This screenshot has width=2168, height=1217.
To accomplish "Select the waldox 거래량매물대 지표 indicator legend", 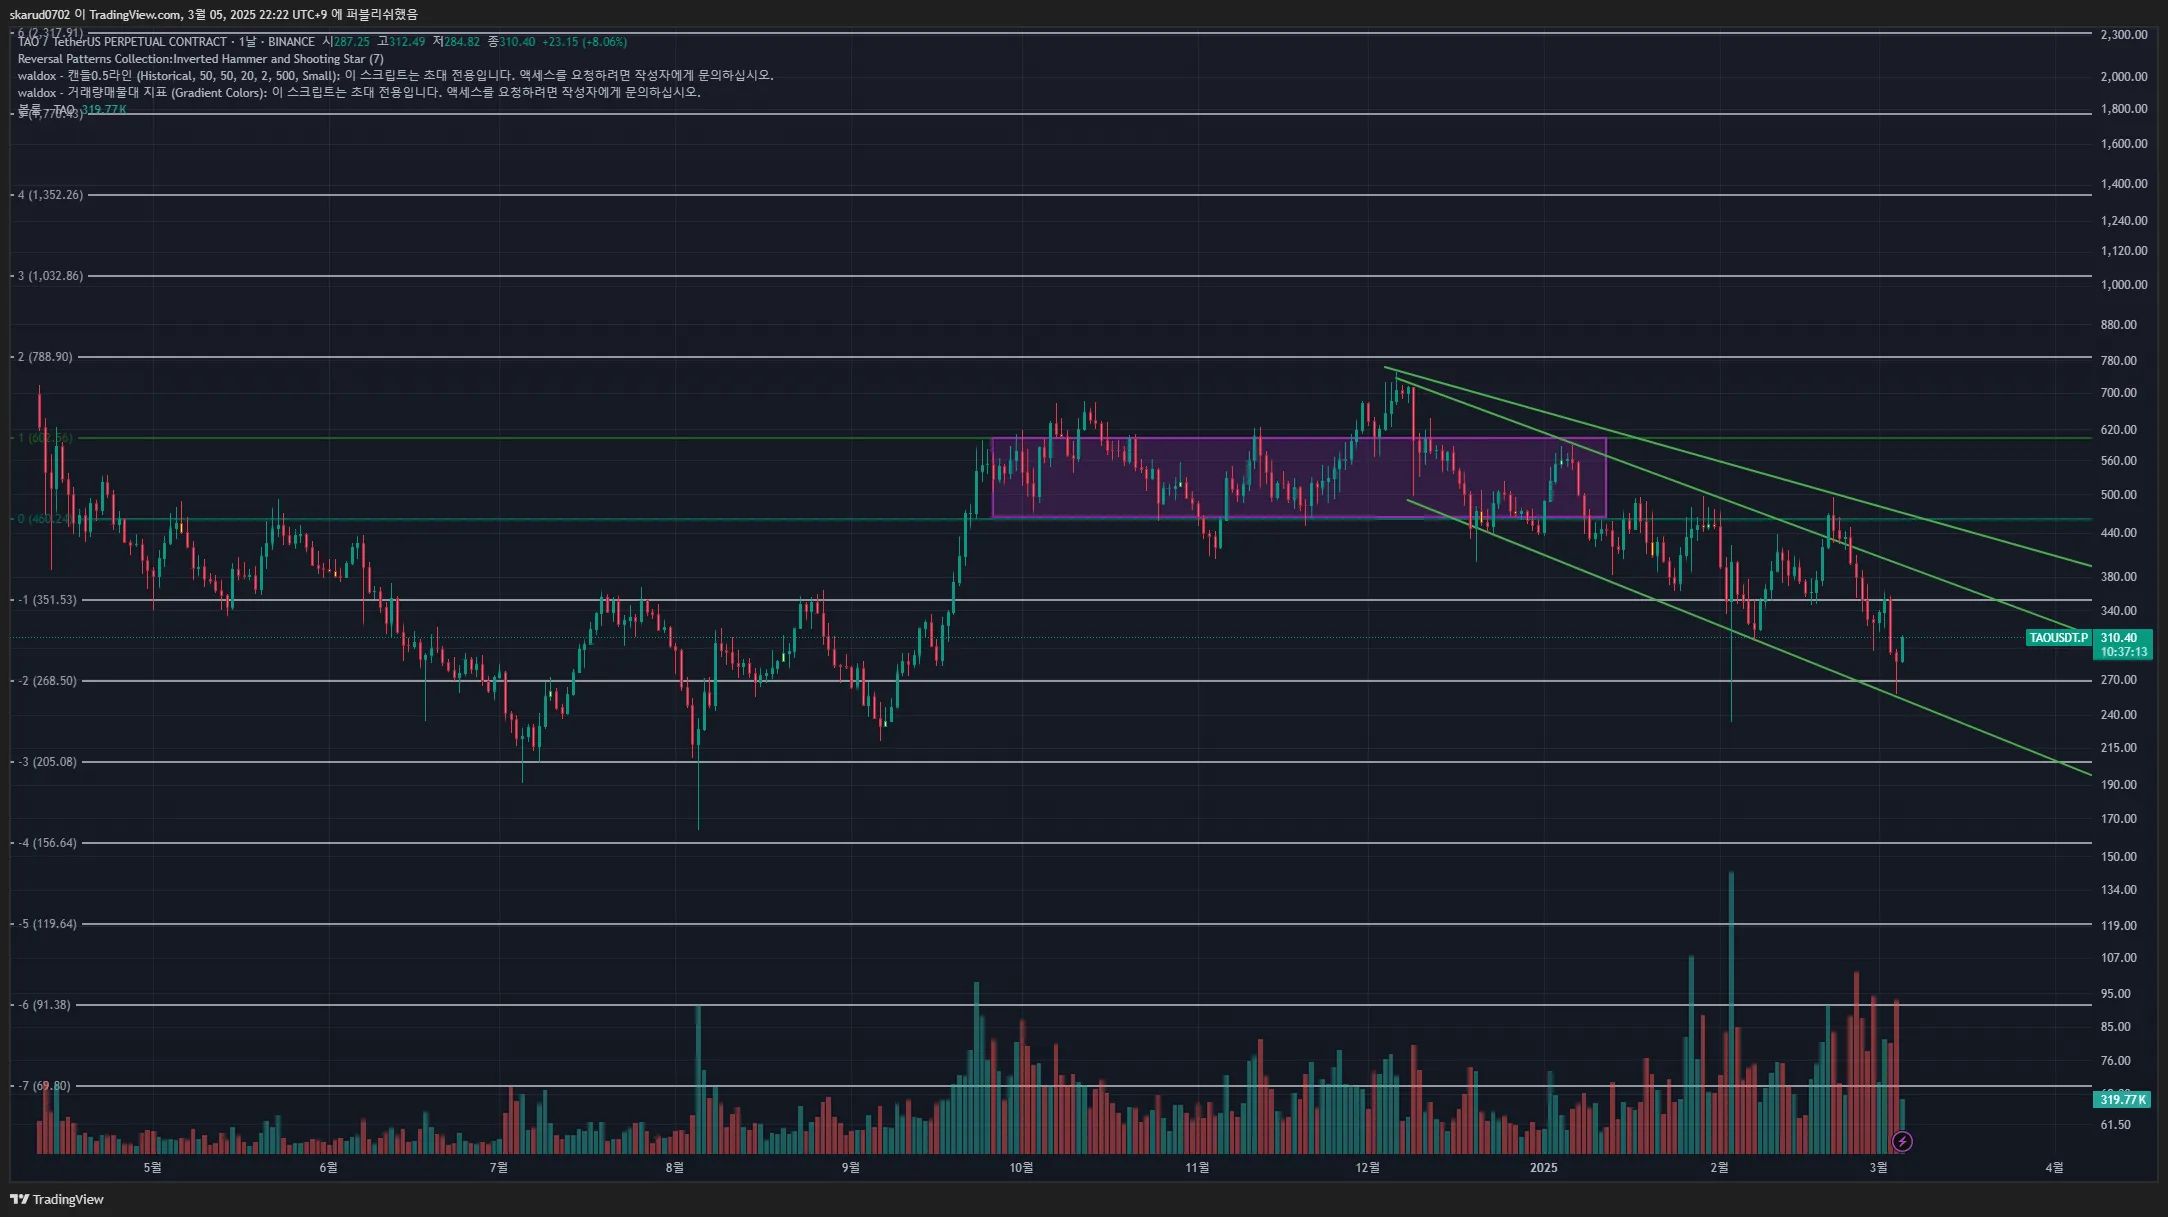I will (359, 93).
